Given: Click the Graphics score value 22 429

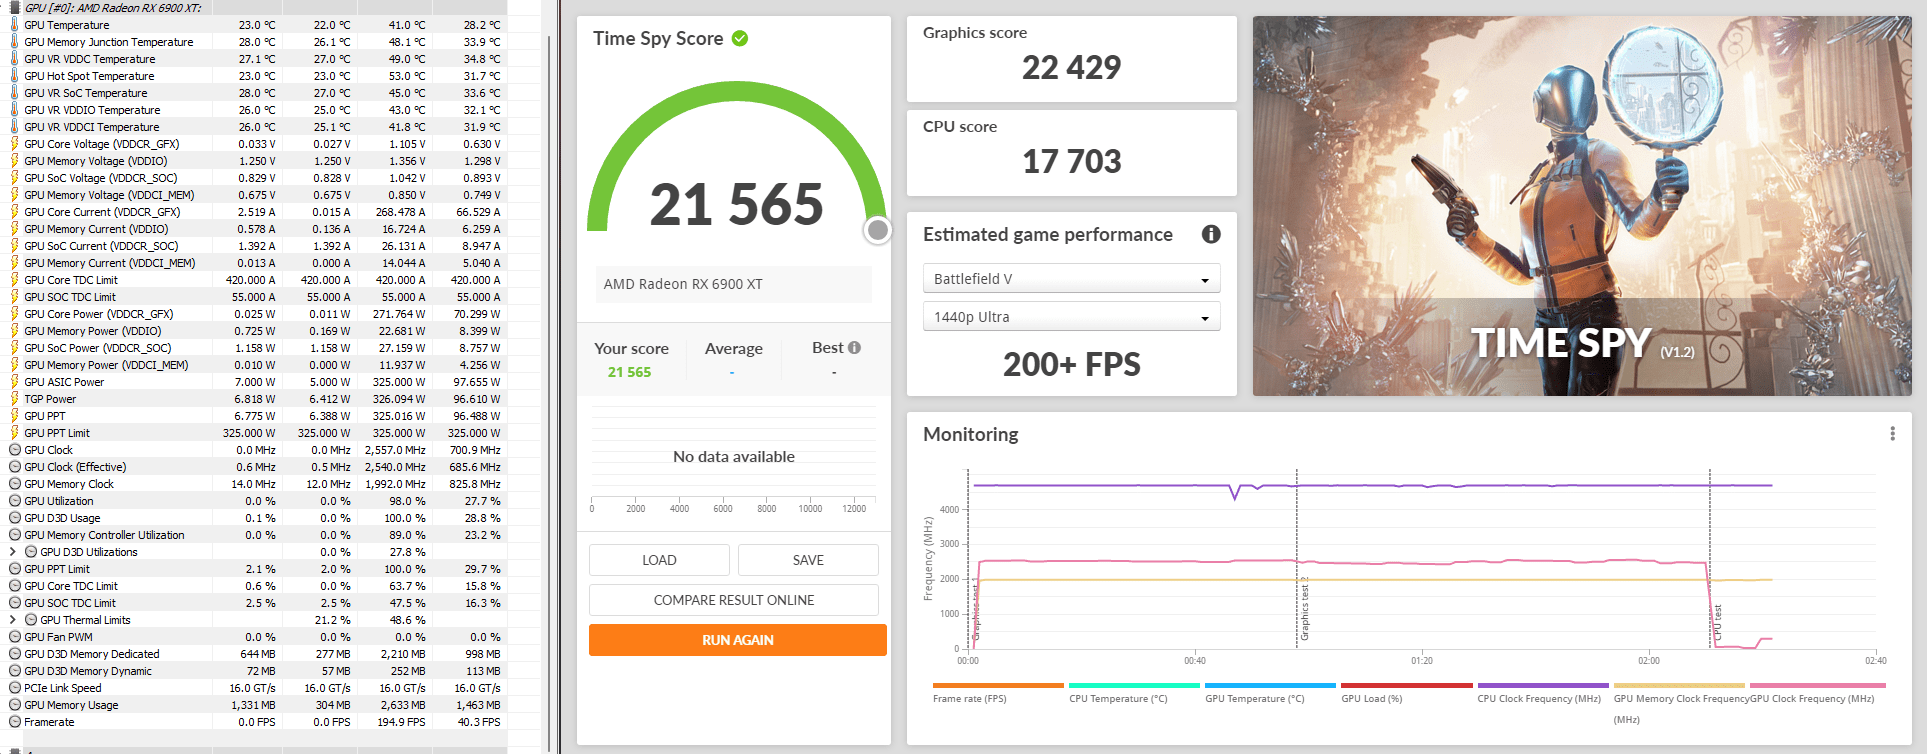Looking at the screenshot, I should click(1071, 68).
